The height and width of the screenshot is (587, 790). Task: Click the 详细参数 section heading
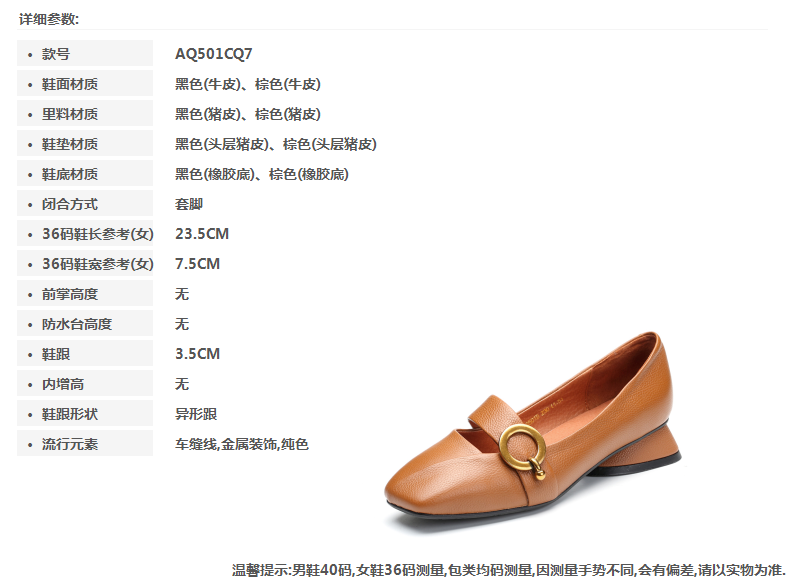(x=49, y=19)
